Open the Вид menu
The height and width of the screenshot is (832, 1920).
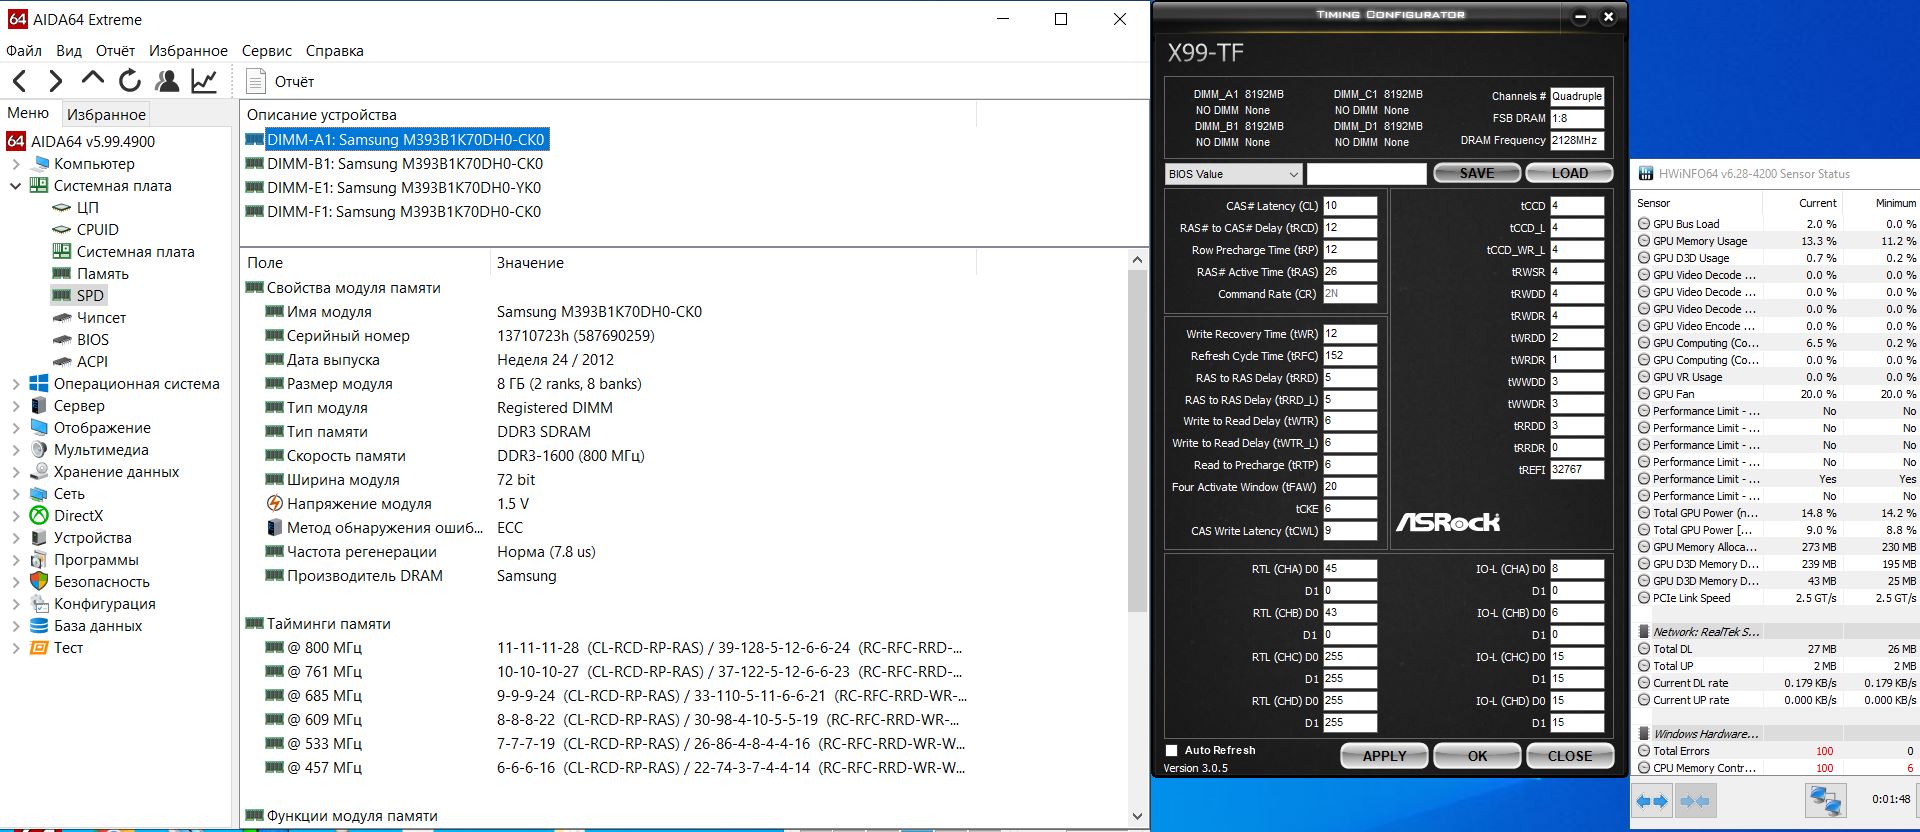click(x=69, y=50)
